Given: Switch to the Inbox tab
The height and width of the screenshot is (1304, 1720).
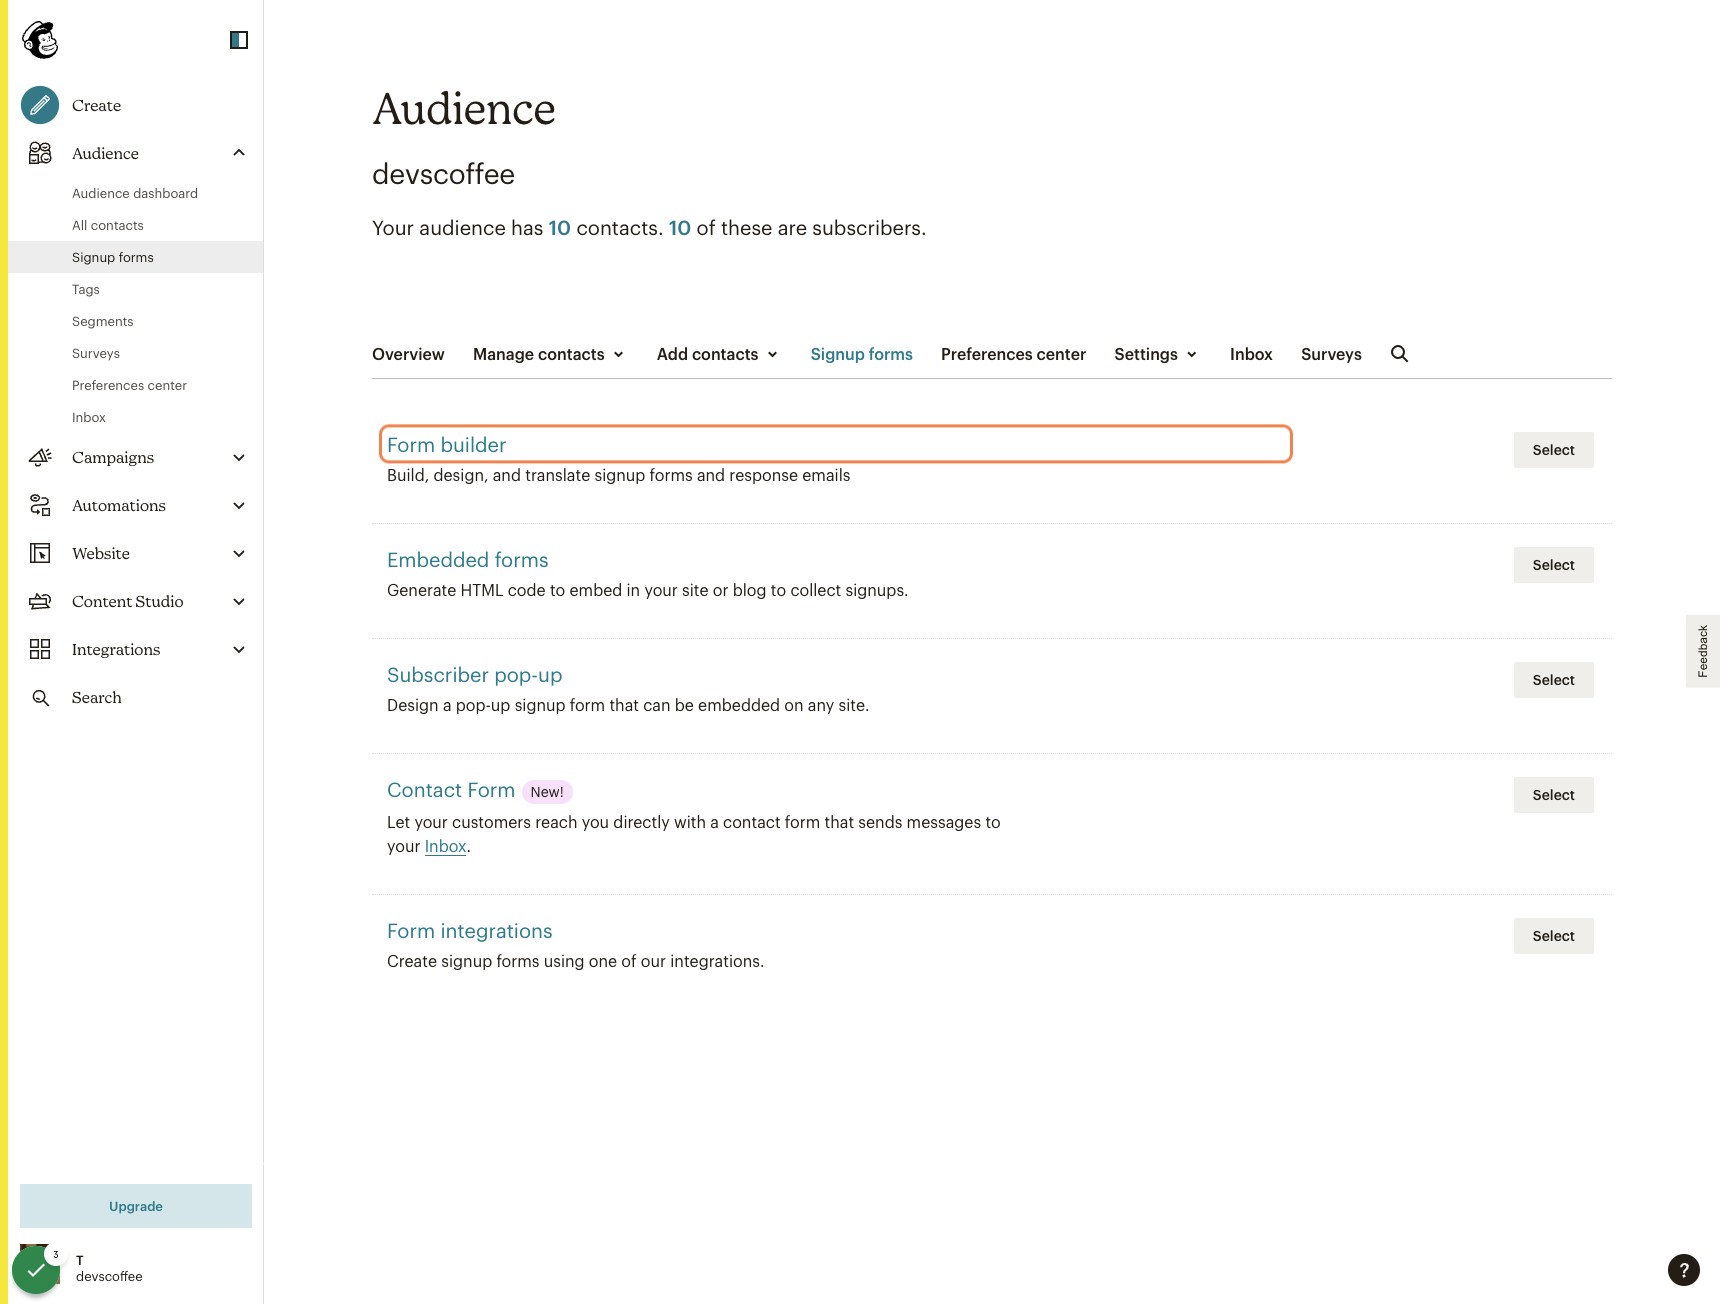Looking at the screenshot, I should (1251, 354).
